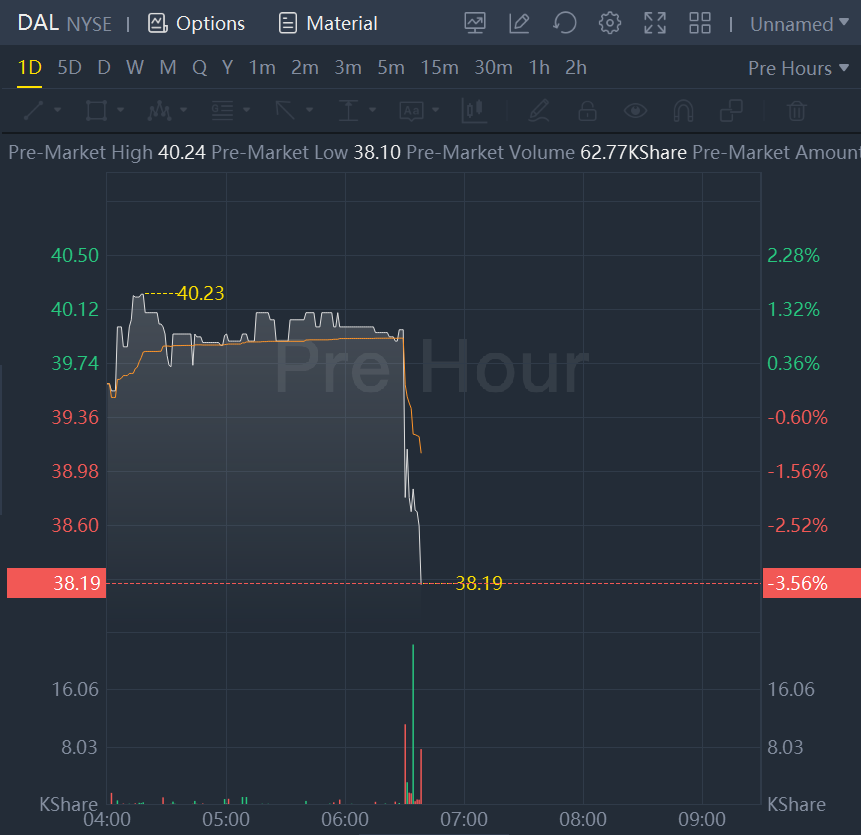Open the drawing edit pencil icon
861x835 pixels.
pyautogui.click(x=519, y=23)
